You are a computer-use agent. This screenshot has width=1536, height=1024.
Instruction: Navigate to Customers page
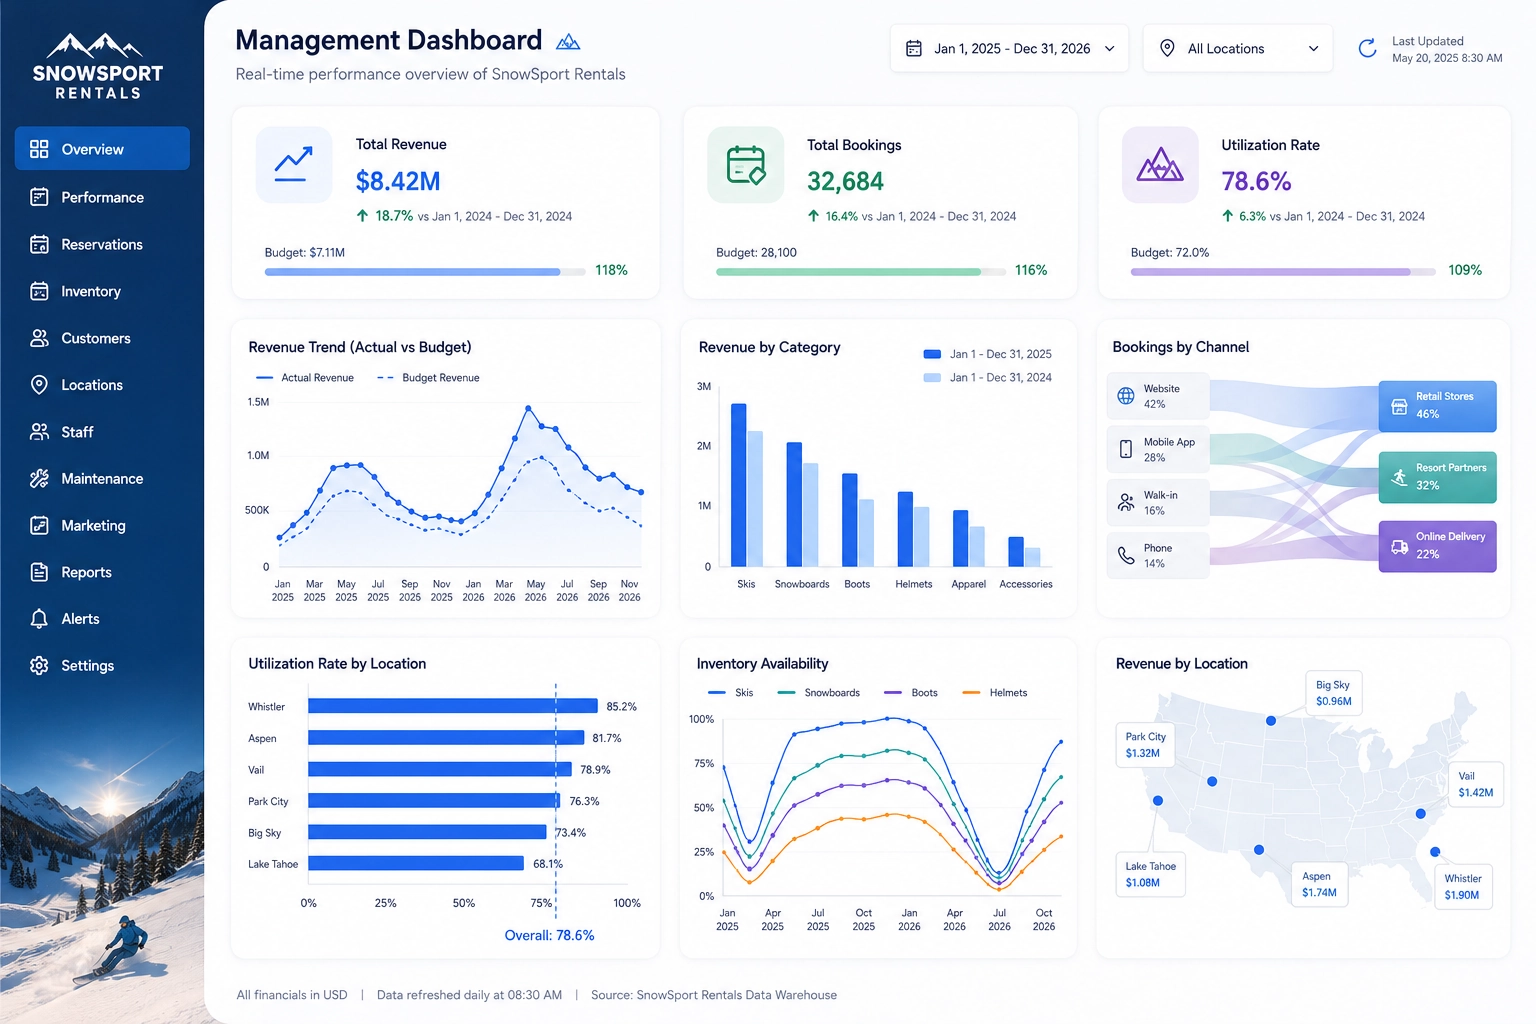click(102, 338)
